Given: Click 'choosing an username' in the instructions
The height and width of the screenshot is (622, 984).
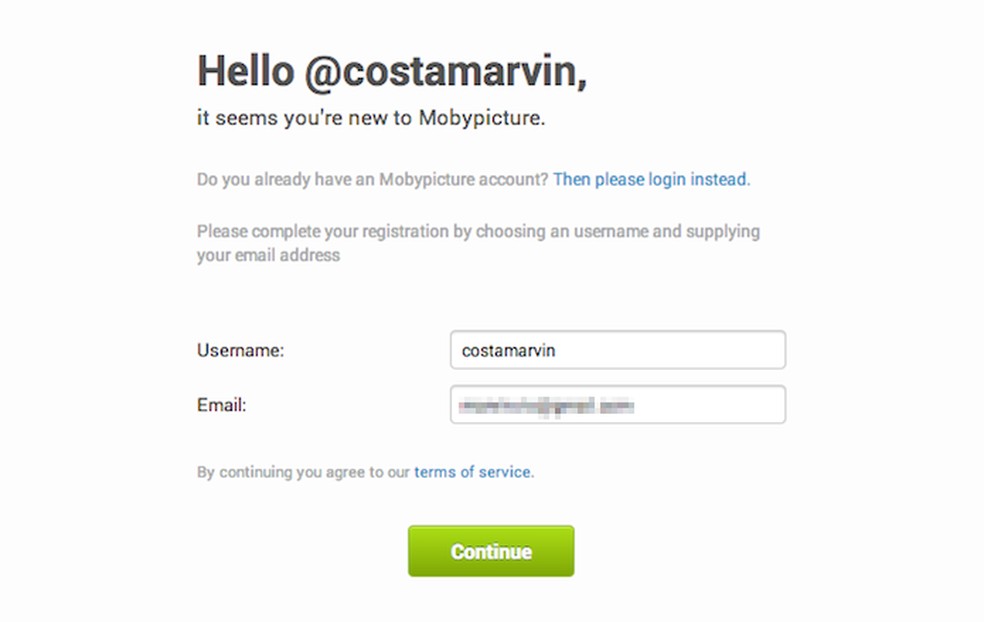Looking at the screenshot, I should (562, 232).
